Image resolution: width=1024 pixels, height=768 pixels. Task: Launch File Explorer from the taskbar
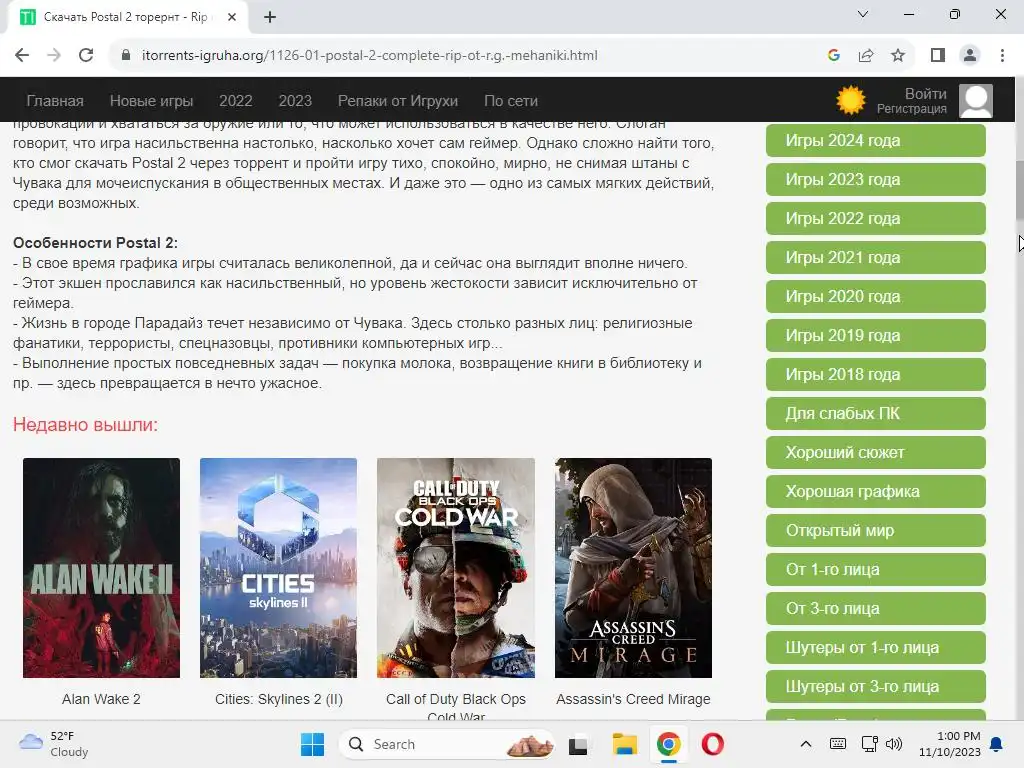(624, 744)
